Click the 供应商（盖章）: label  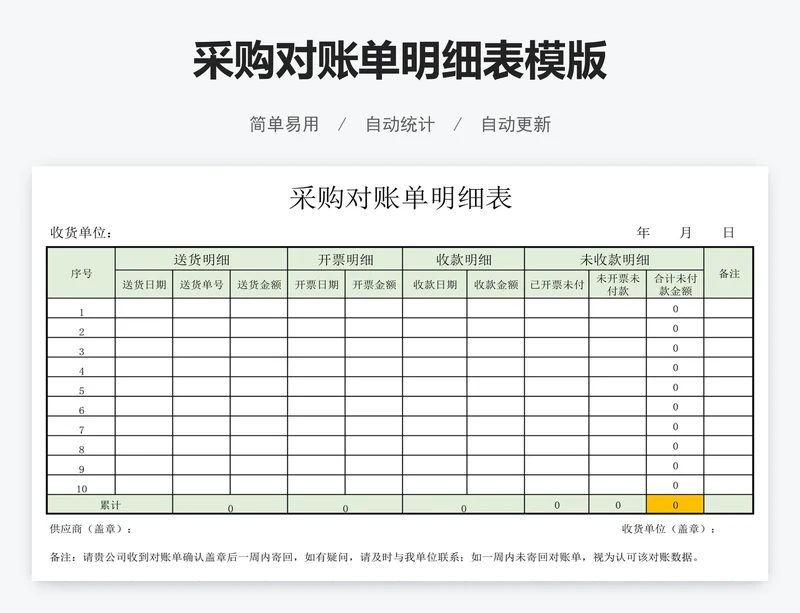91,529
